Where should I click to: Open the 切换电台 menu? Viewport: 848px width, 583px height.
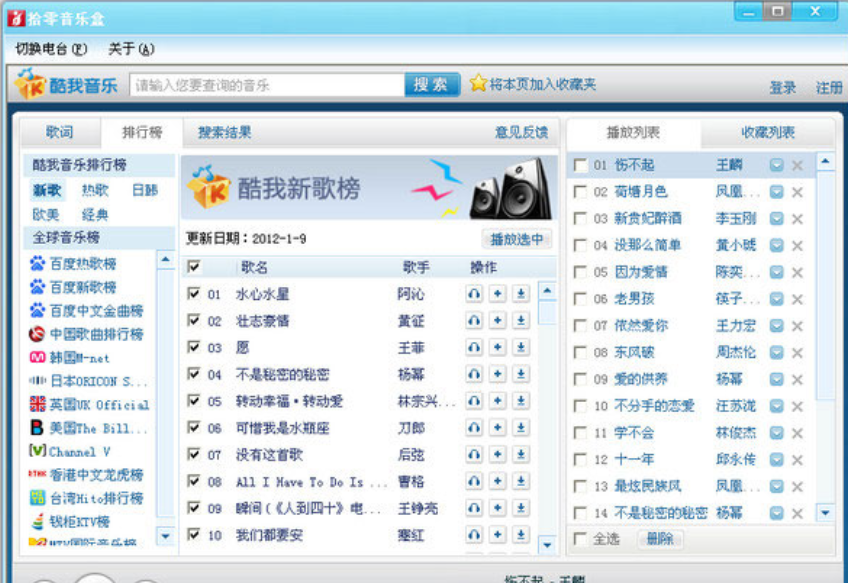(x=51, y=49)
